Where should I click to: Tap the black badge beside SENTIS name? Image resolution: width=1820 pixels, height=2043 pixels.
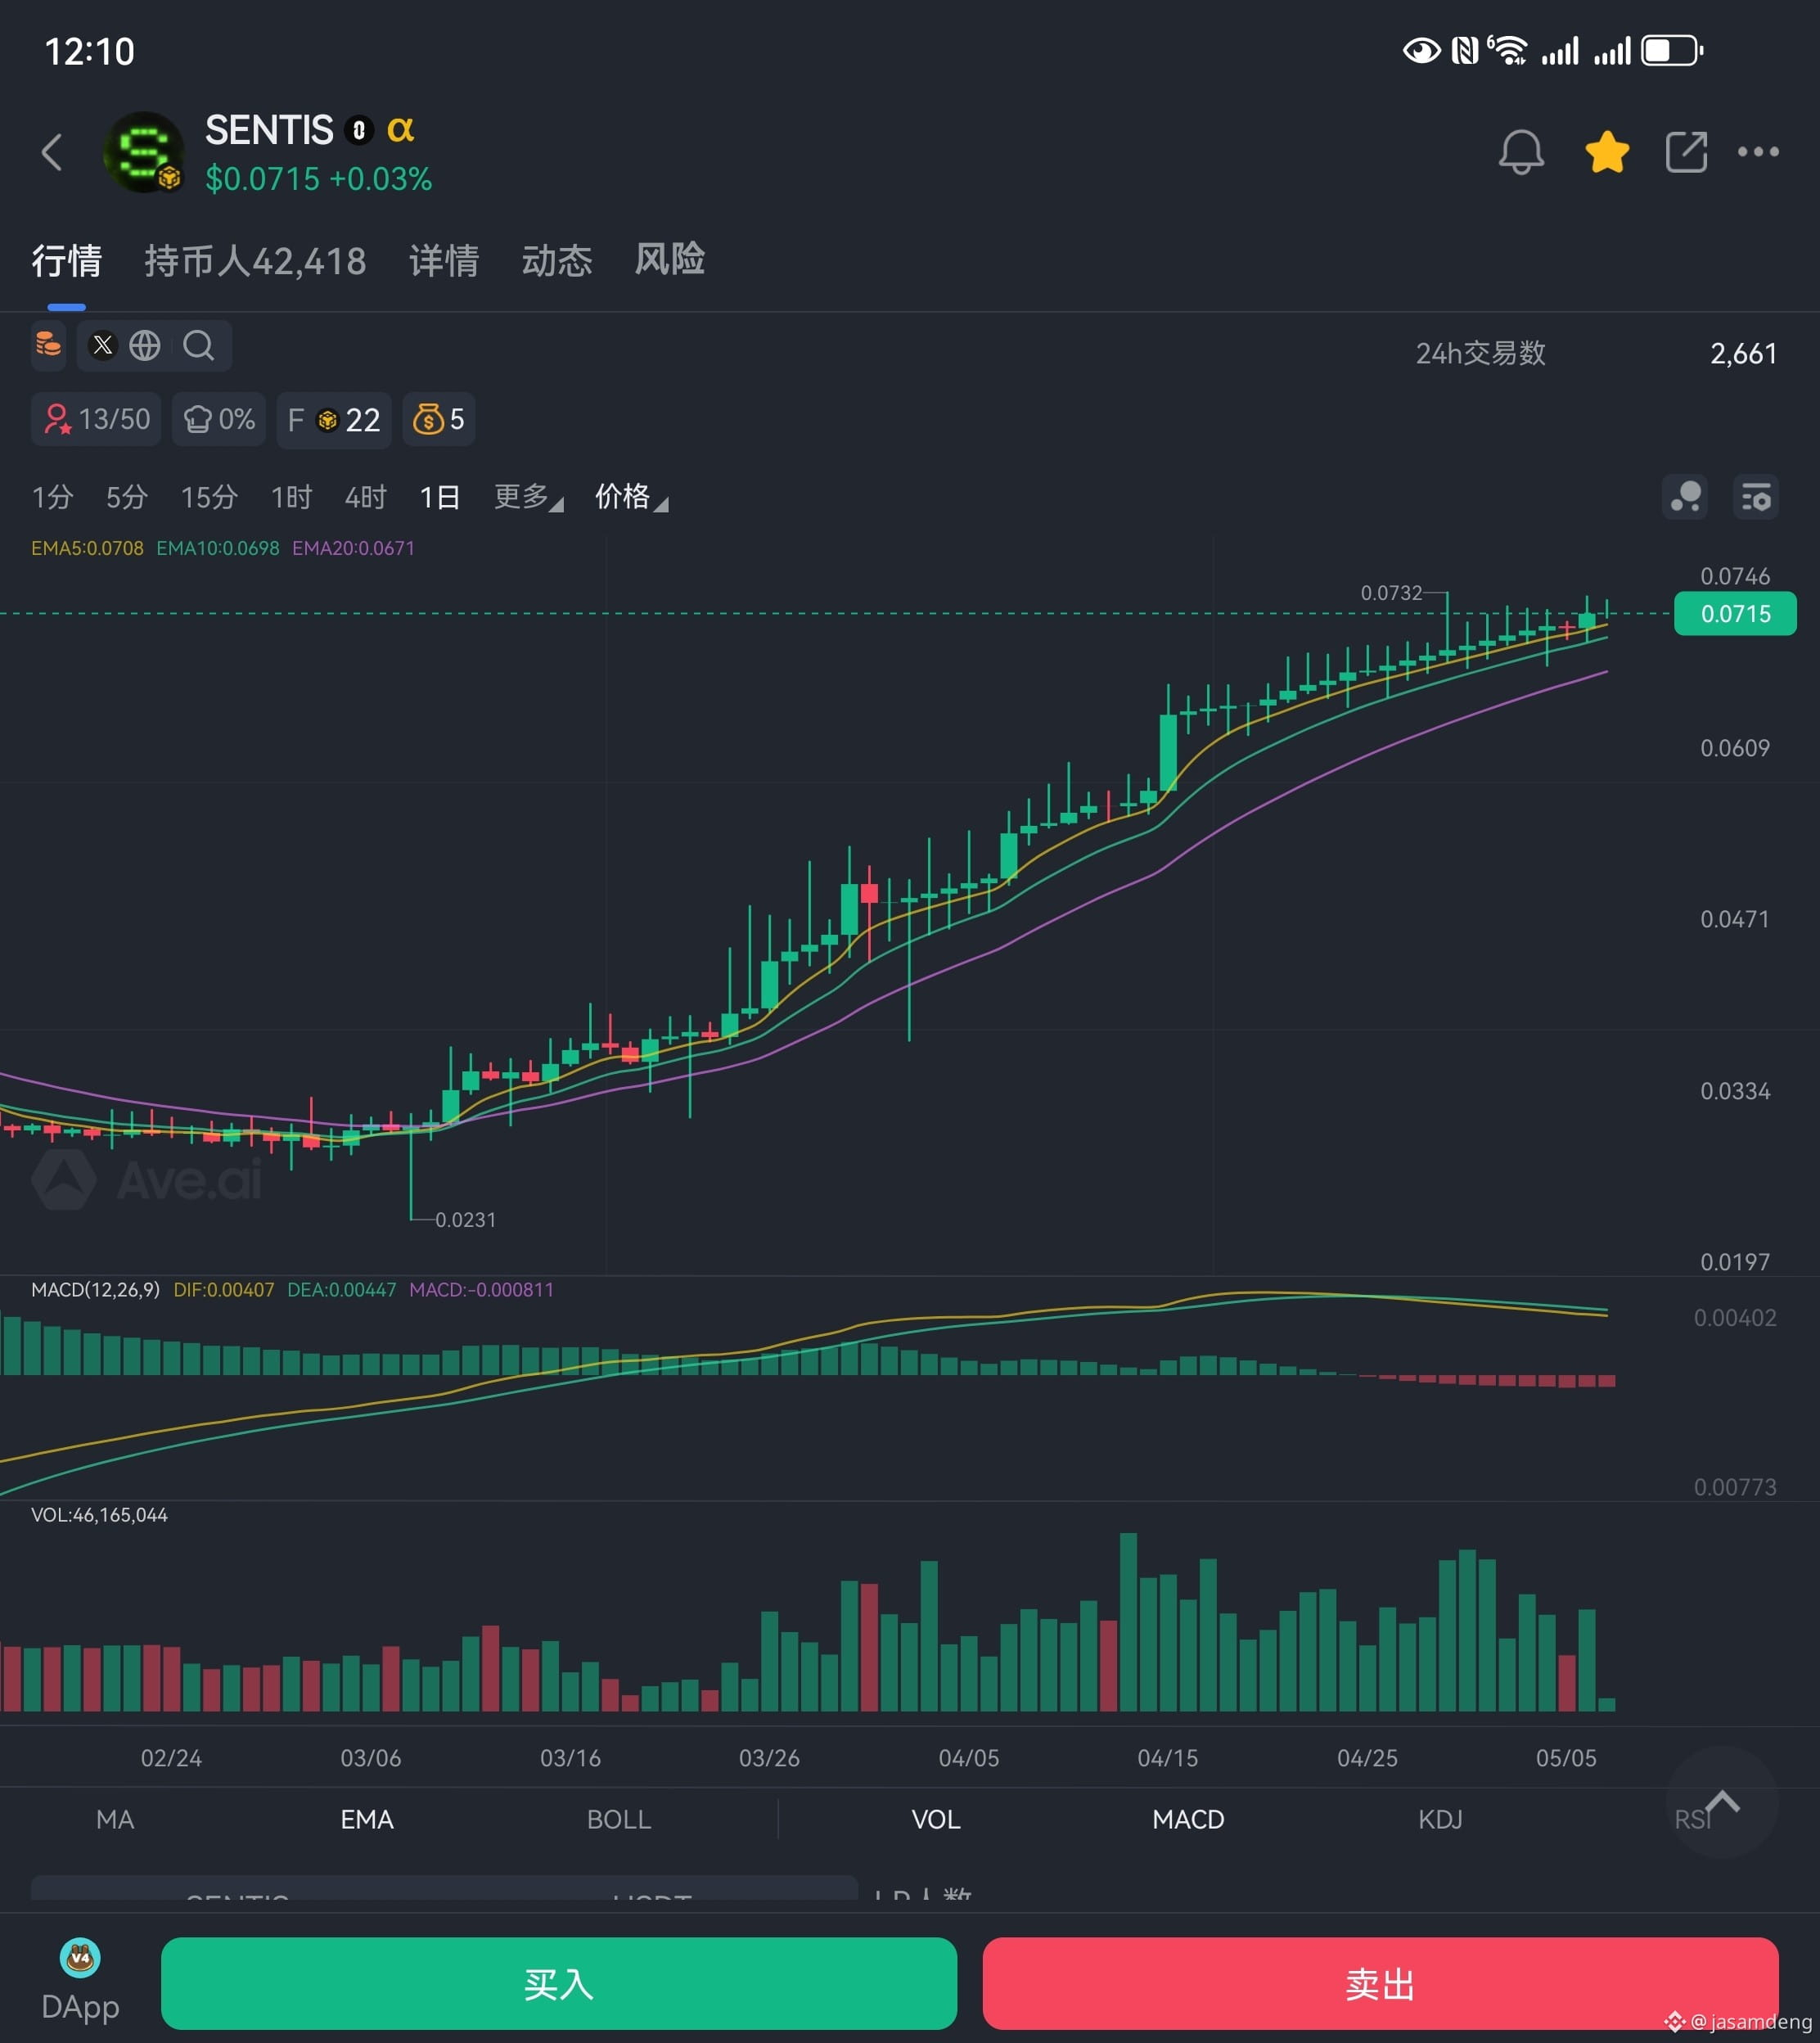click(359, 130)
